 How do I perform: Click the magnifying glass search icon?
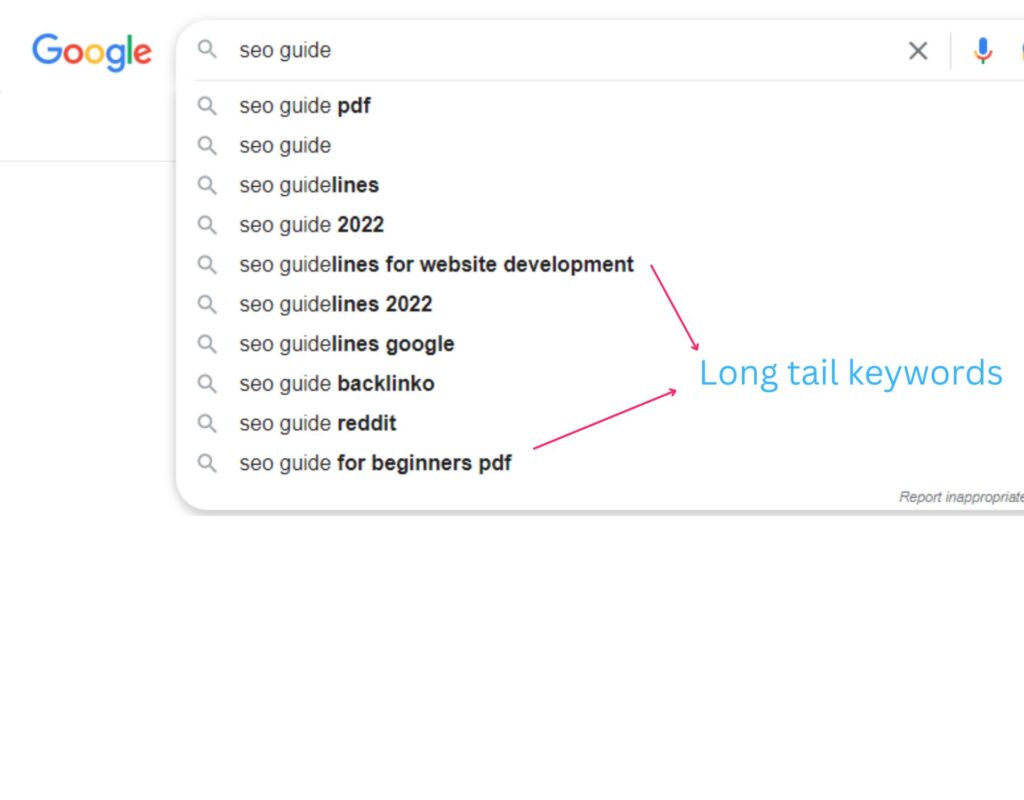click(207, 50)
